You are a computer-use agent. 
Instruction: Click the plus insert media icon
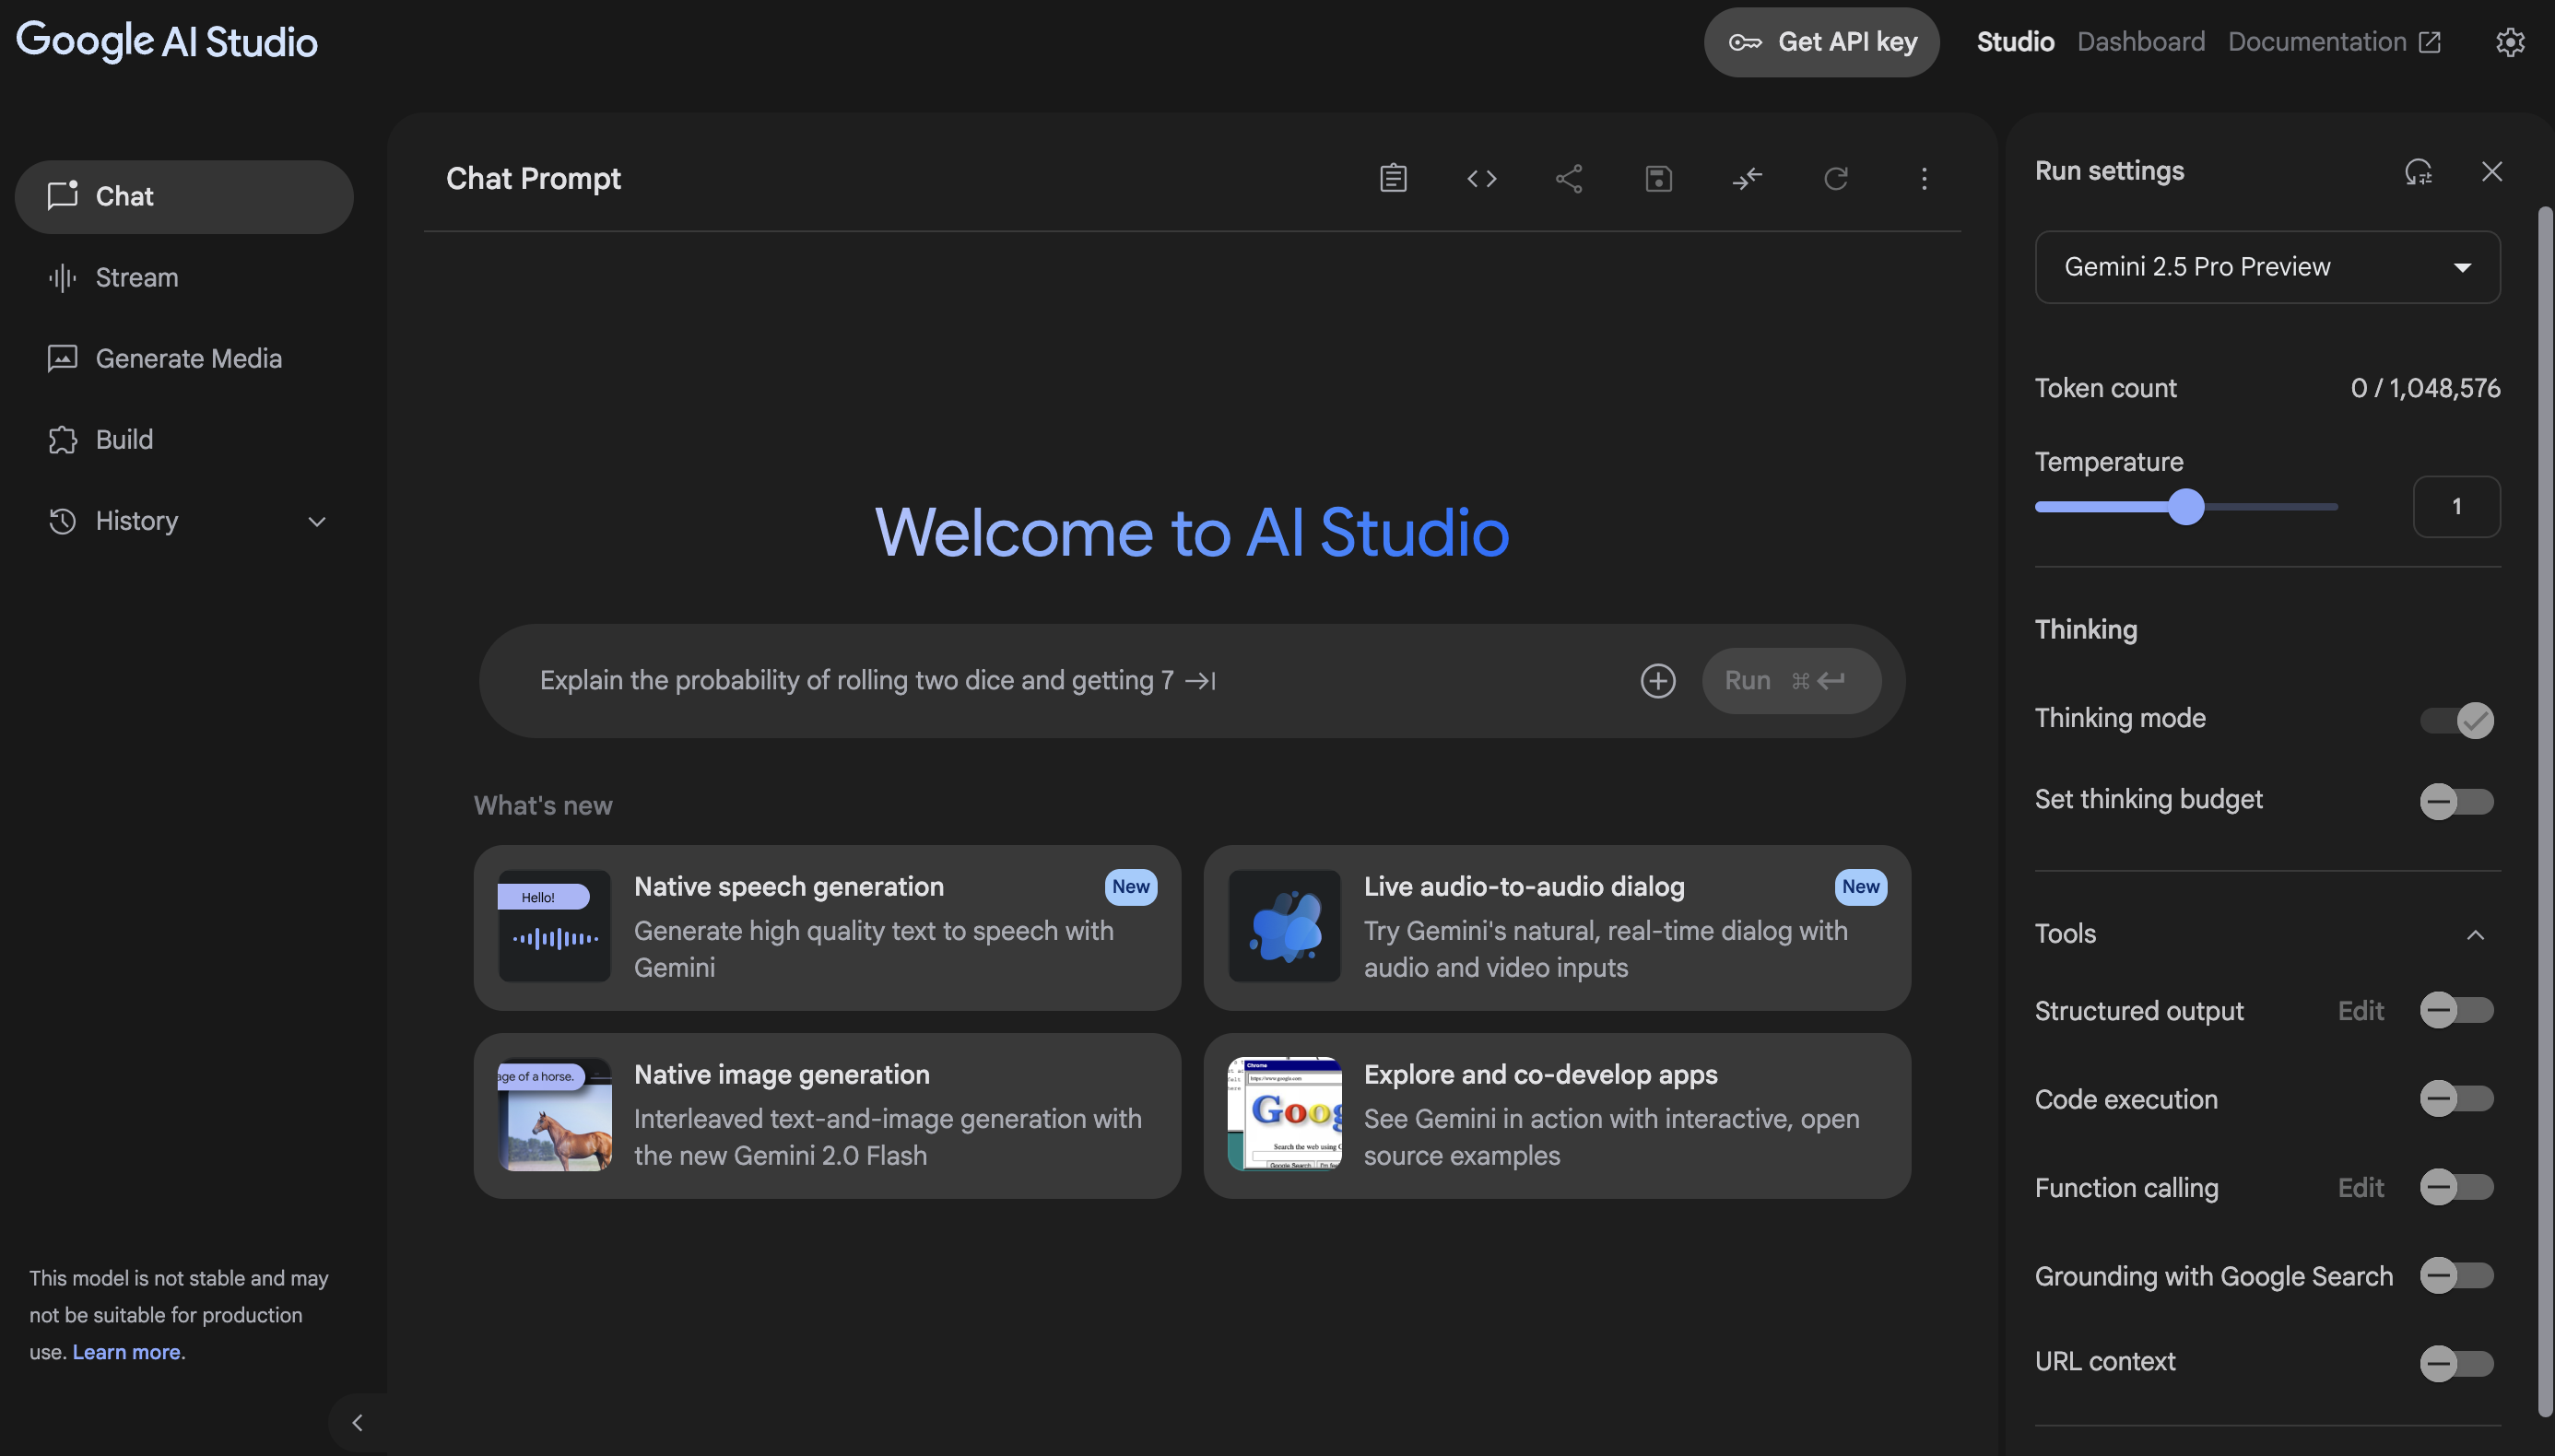(x=1657, y=681)
